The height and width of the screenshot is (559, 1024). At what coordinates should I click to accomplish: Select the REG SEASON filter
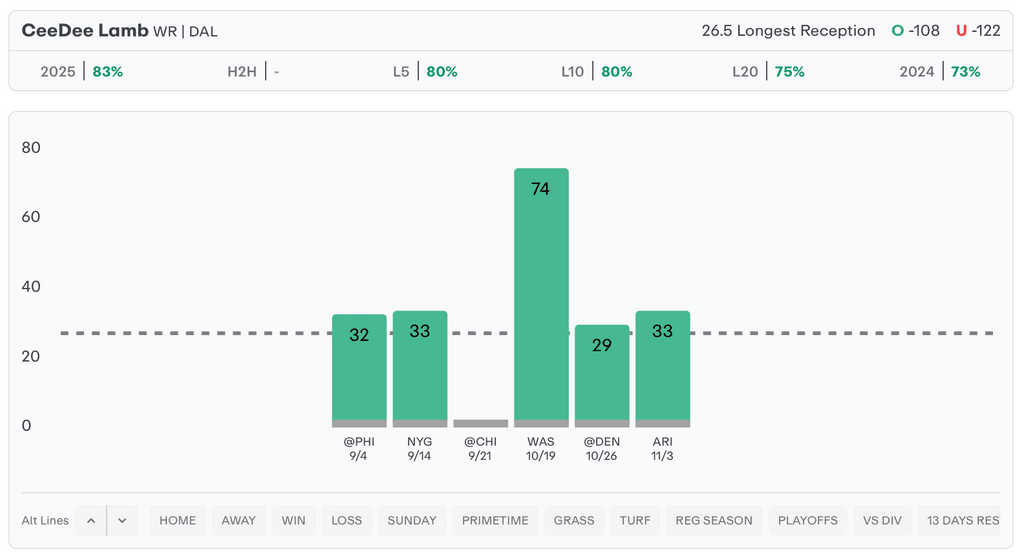714,520
